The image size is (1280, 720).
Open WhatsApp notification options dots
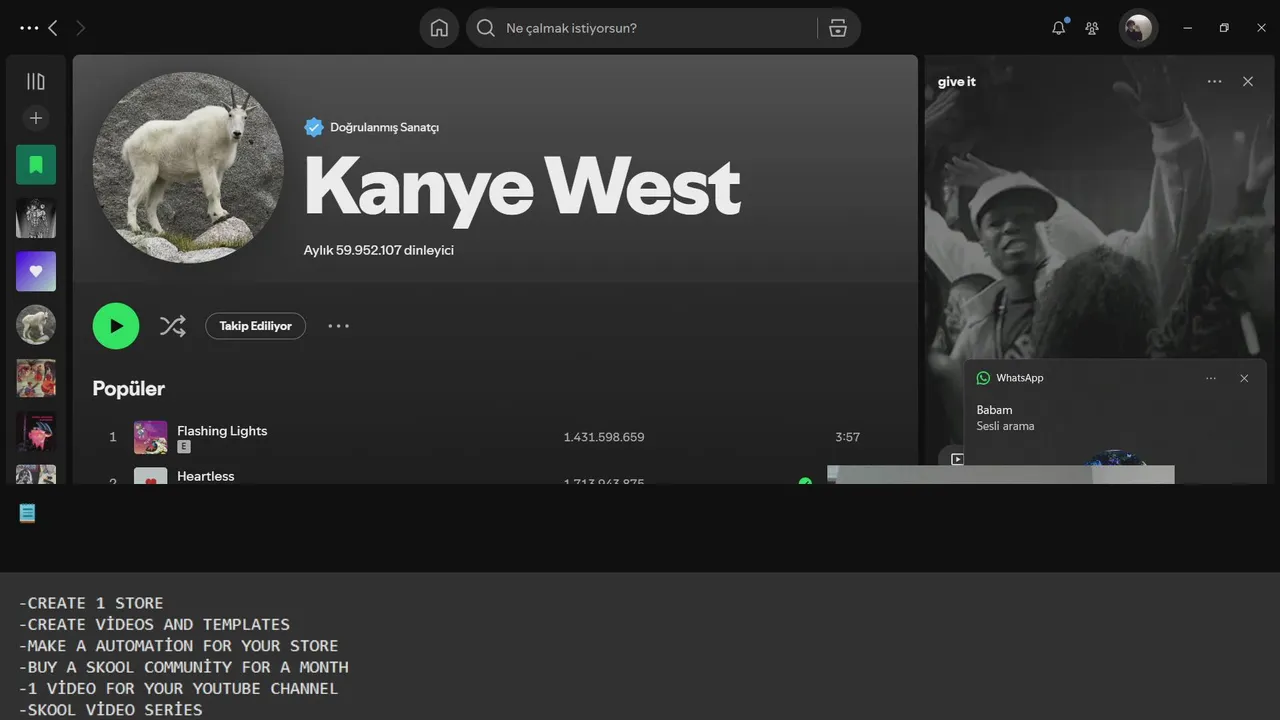point(1211,378)
